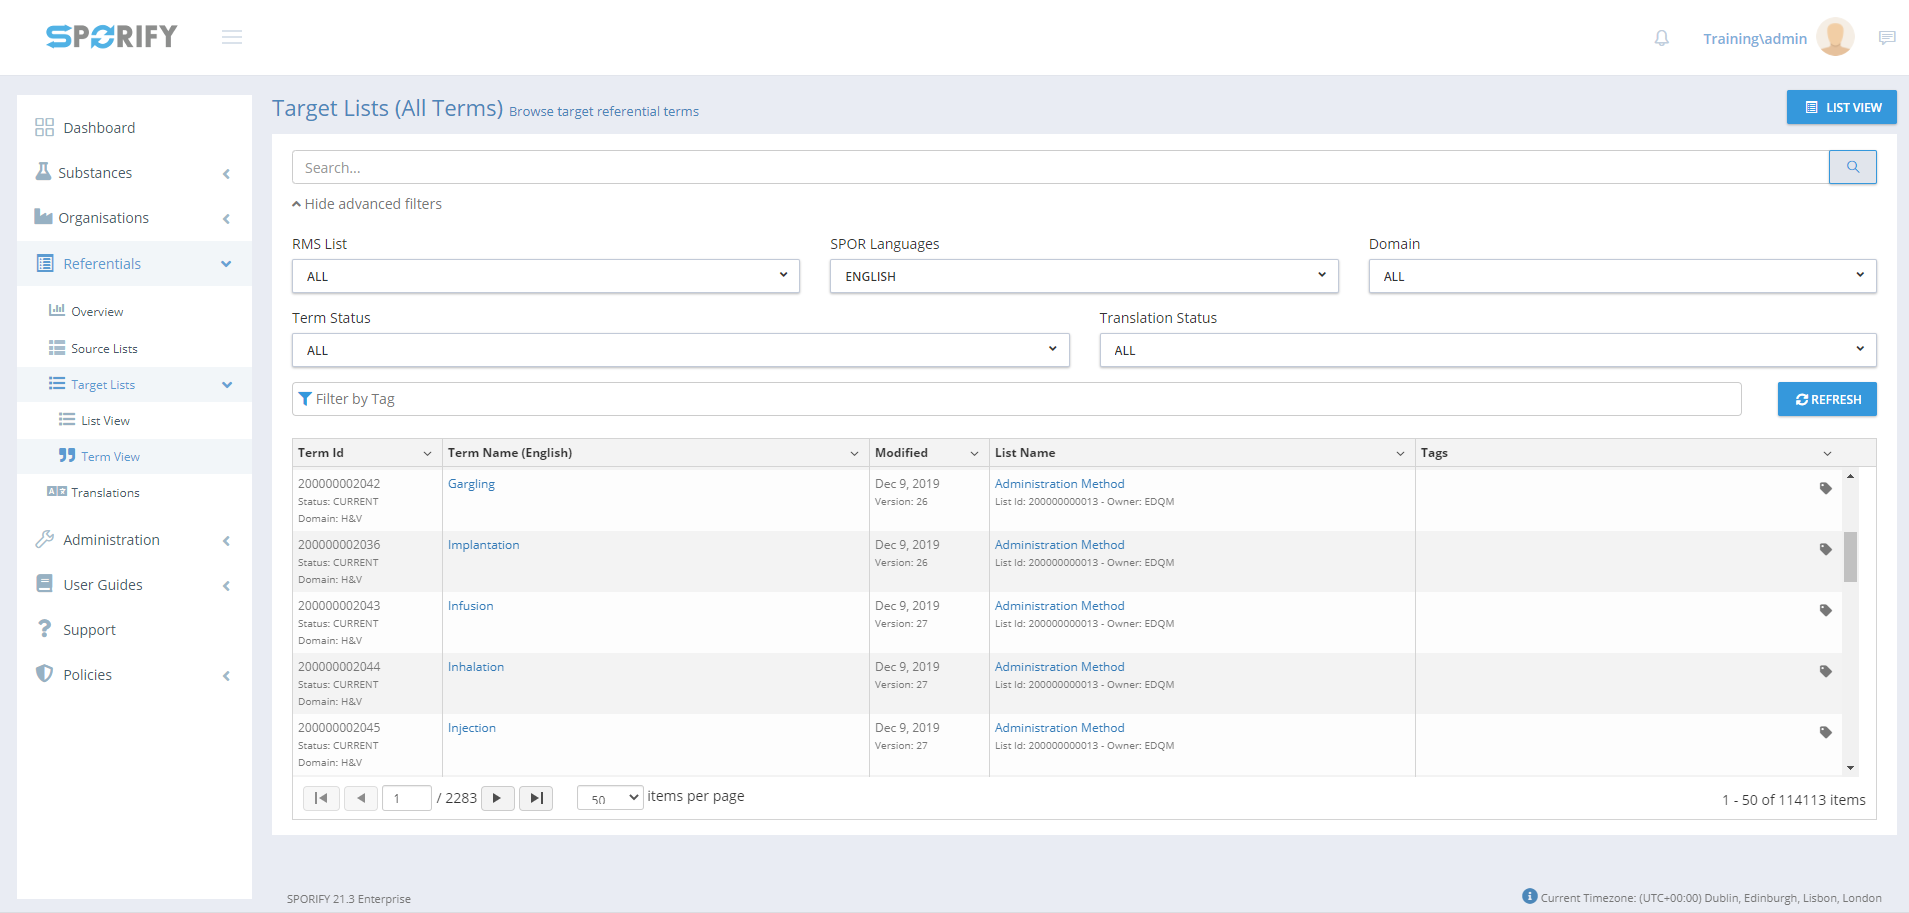Open the chat messages icon
The height and width of the screenshot is (913, 1909).
[x=1886, y=38]
